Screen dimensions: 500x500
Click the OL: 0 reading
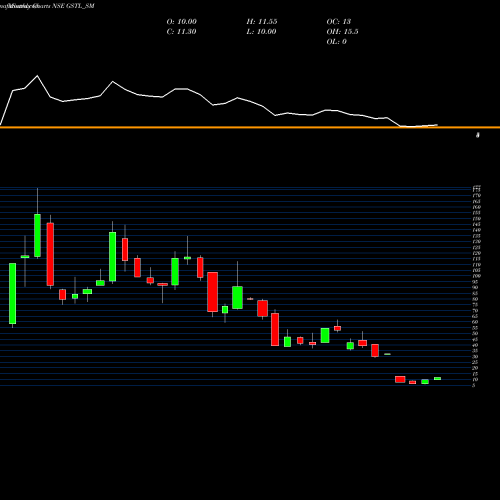[336, 42]
